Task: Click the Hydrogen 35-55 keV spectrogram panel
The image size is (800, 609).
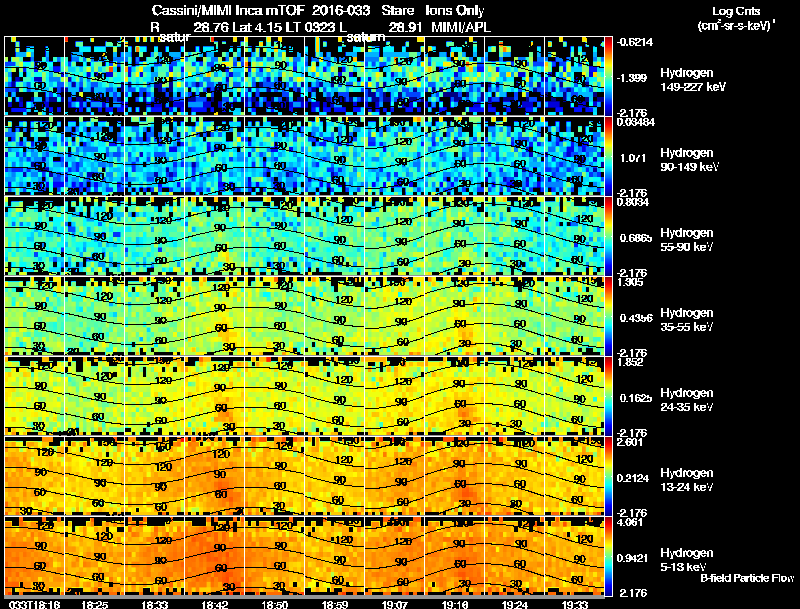Action: tap(304, 316)
